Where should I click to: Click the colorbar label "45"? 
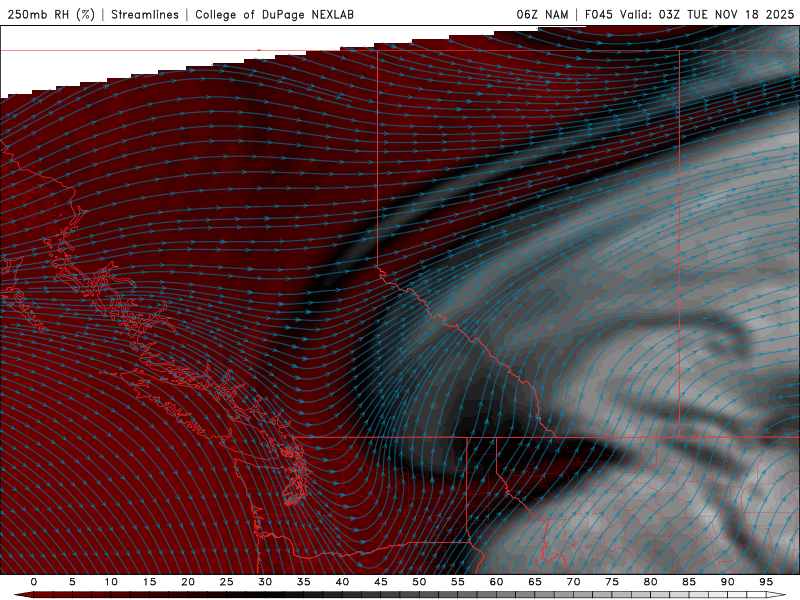click(x=381, y=582)
